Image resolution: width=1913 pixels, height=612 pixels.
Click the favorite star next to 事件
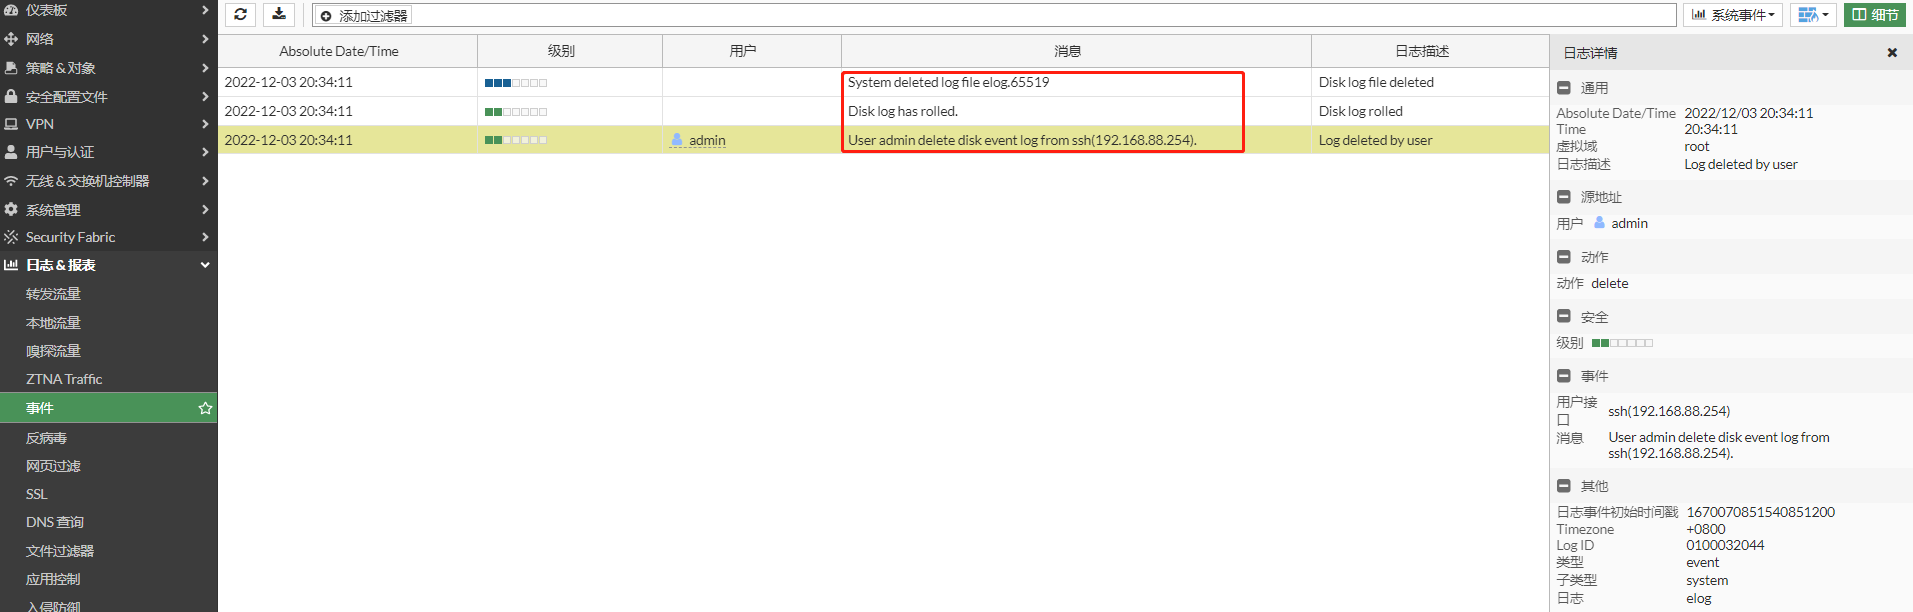[x=205, y=408]
